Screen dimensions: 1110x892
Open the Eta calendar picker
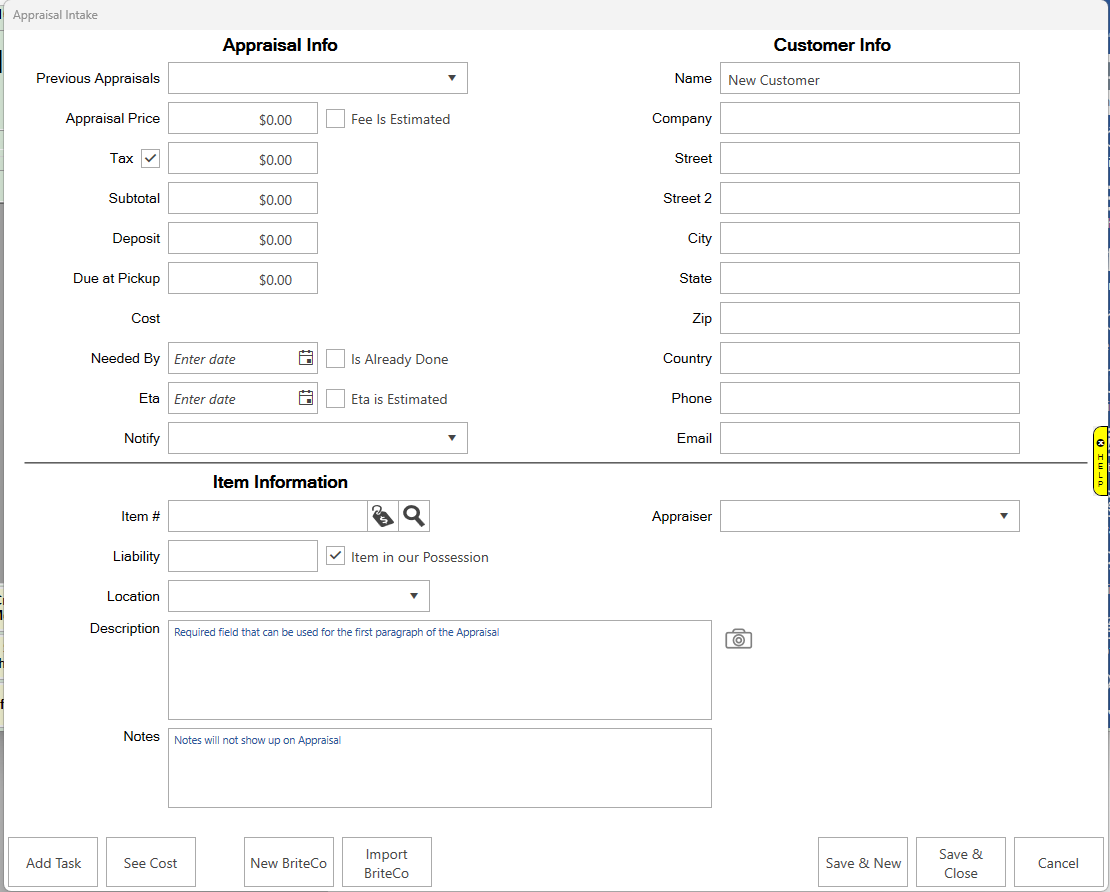pyautogui.click(x=306, y=398)
